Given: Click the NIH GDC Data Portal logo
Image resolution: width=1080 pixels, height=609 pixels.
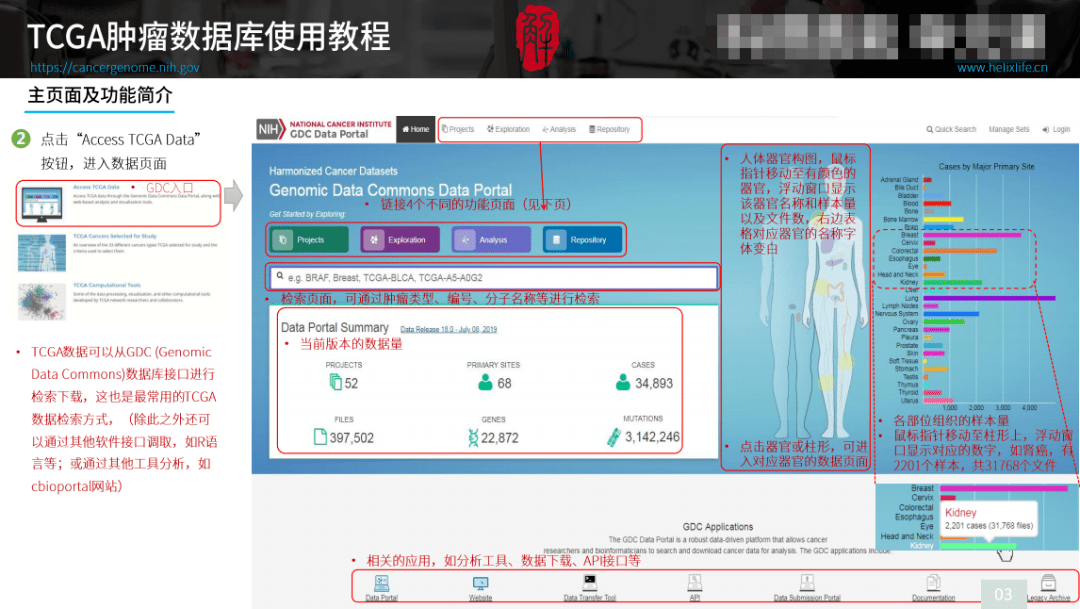Looking at the screenshot, I should [324, 129].
